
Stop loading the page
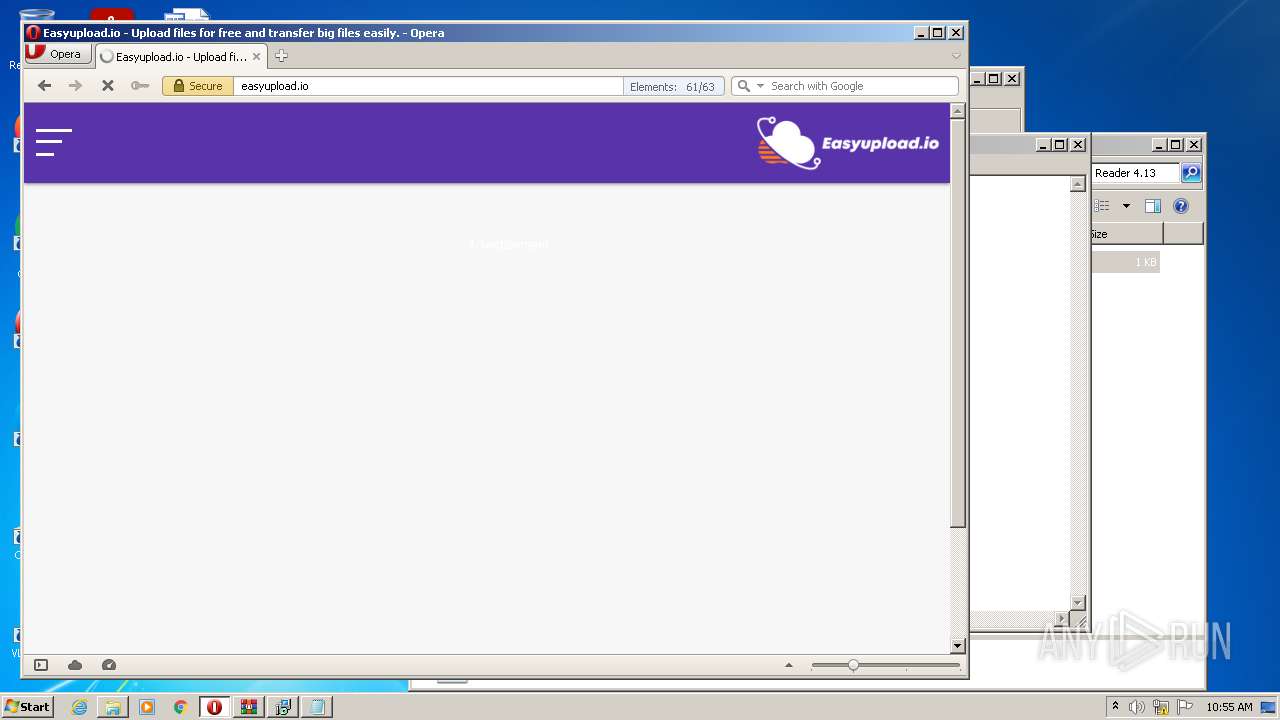coord(108,86)
